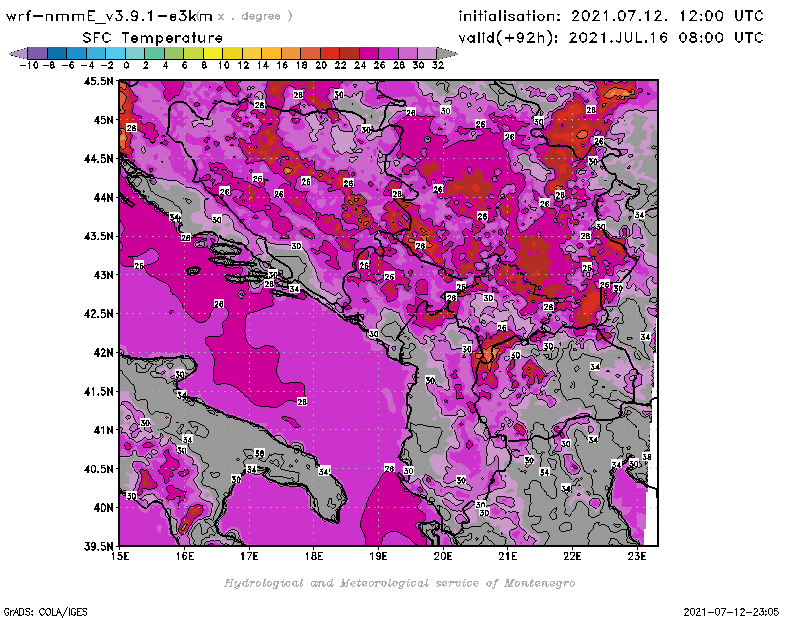Pick the legend swatch between 30 and 32
The image size is (800, 618).
click(427, 54)
